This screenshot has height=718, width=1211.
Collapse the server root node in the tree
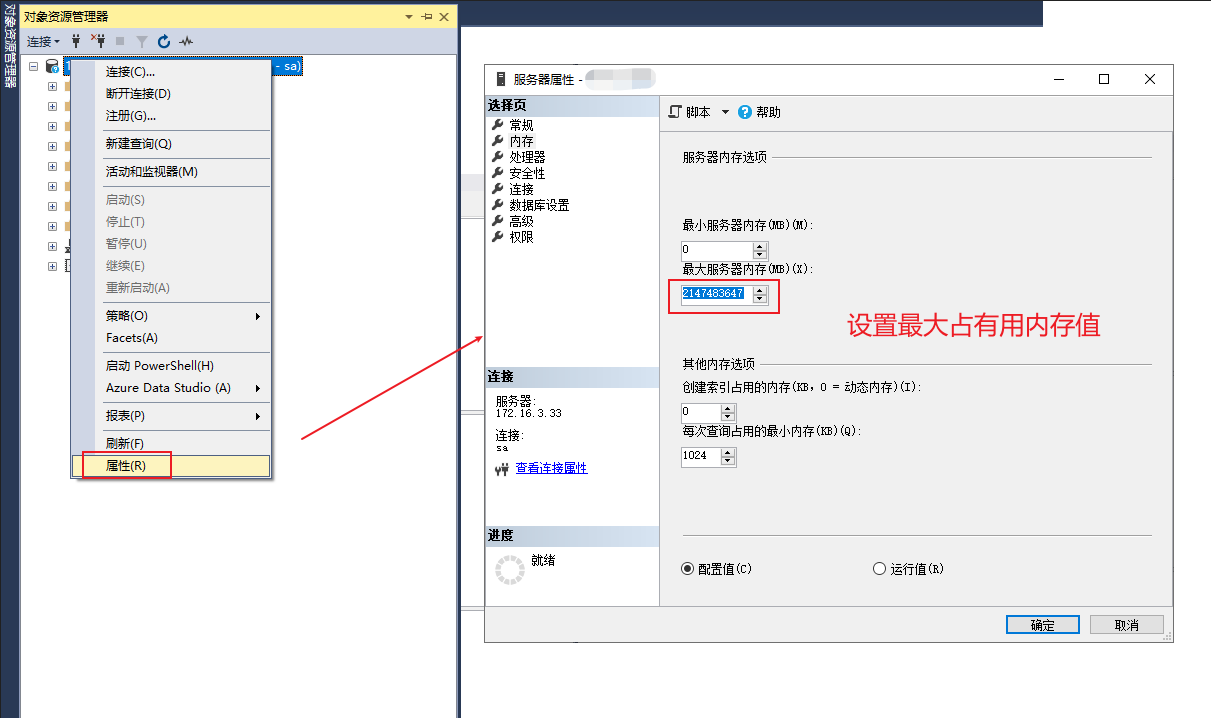[34, 66]
